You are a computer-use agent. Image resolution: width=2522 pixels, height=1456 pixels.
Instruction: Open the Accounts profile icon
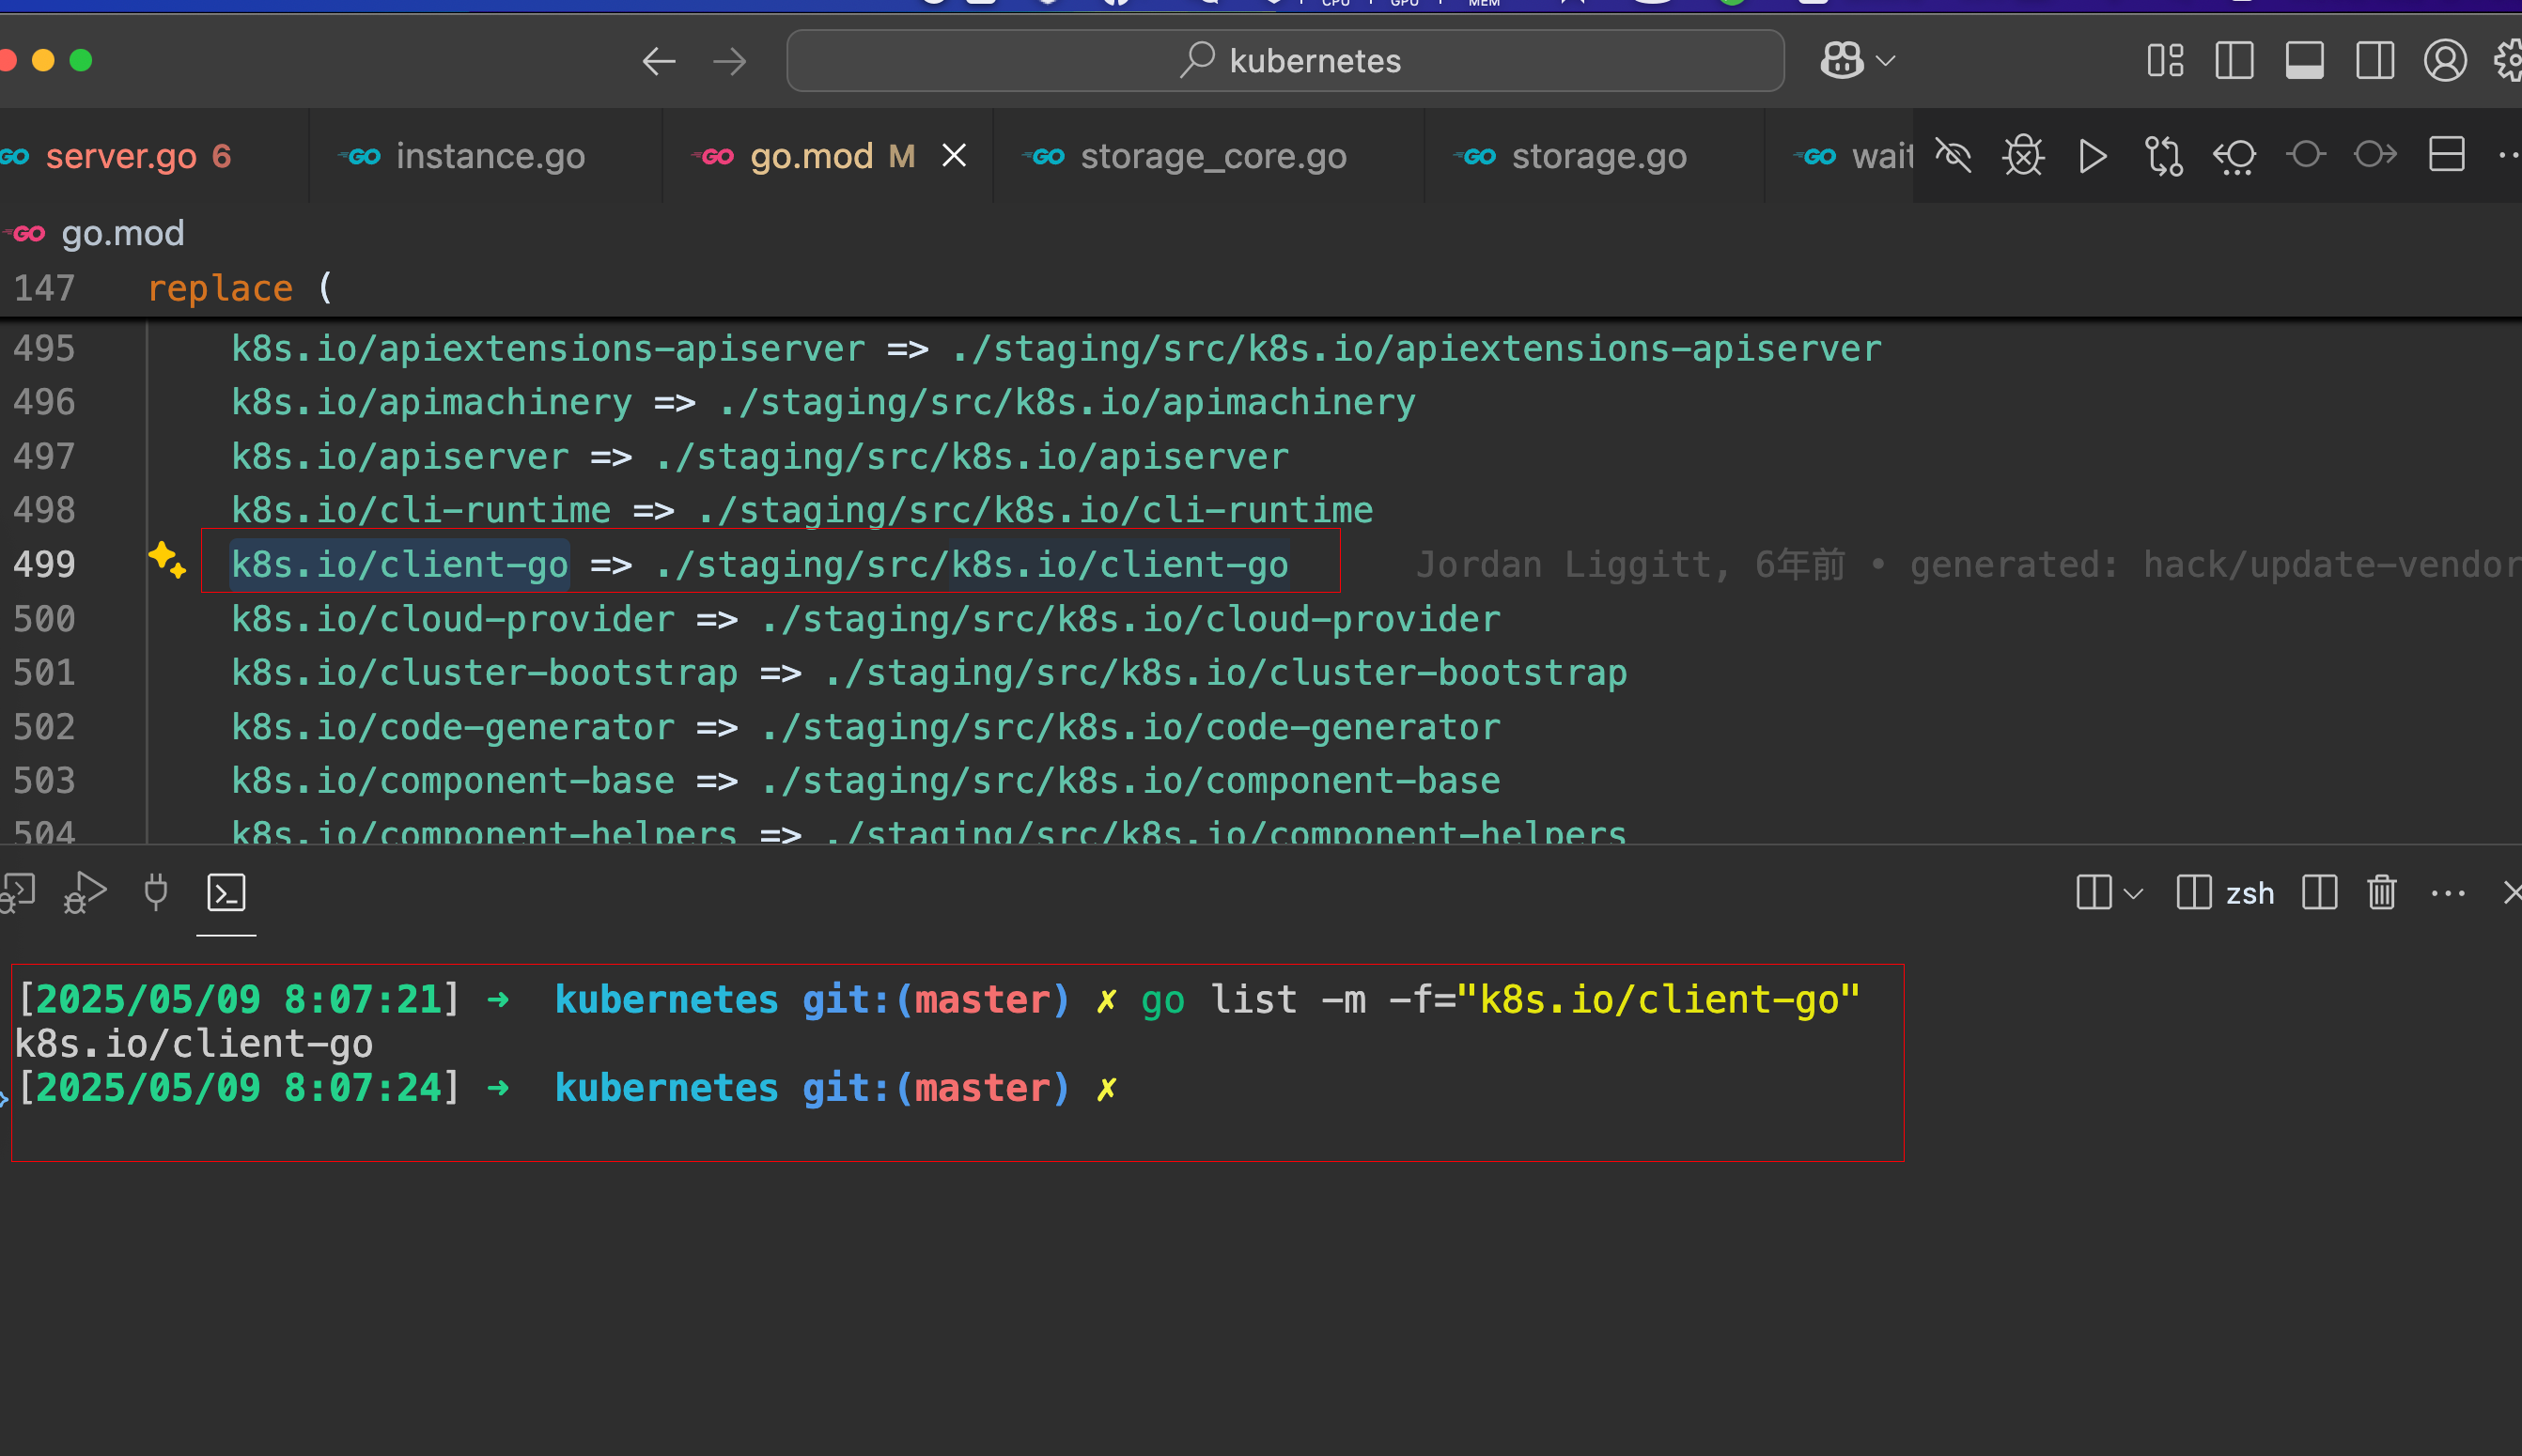(x=2444, y=61)
